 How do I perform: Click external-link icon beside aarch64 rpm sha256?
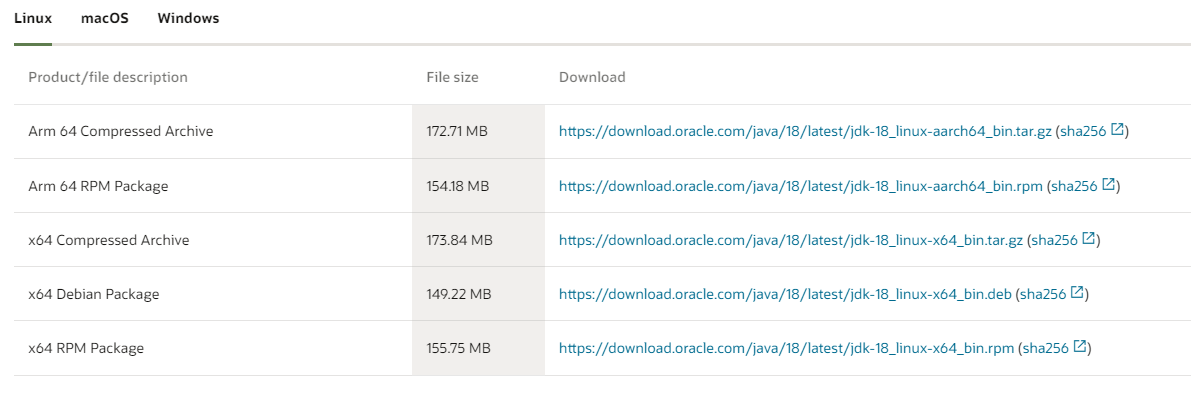[1108, 184]
